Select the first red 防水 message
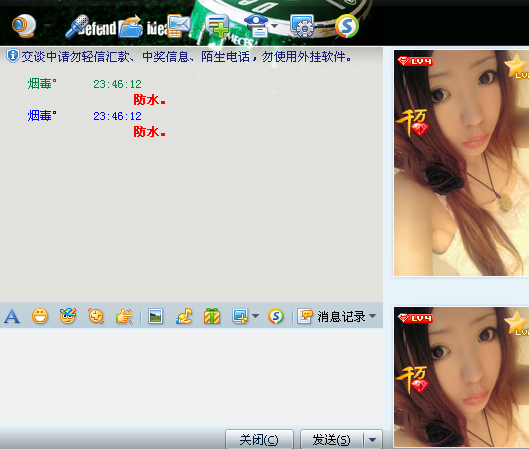Image resolution: width=529 pixels, height=449 pixels. point(149,100)
